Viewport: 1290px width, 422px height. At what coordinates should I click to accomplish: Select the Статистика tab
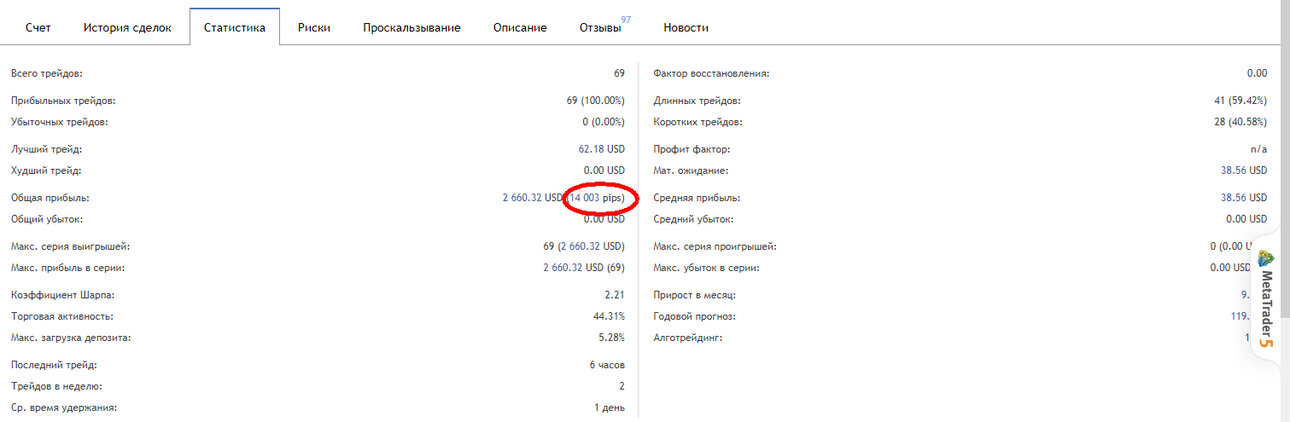point(235,28)
